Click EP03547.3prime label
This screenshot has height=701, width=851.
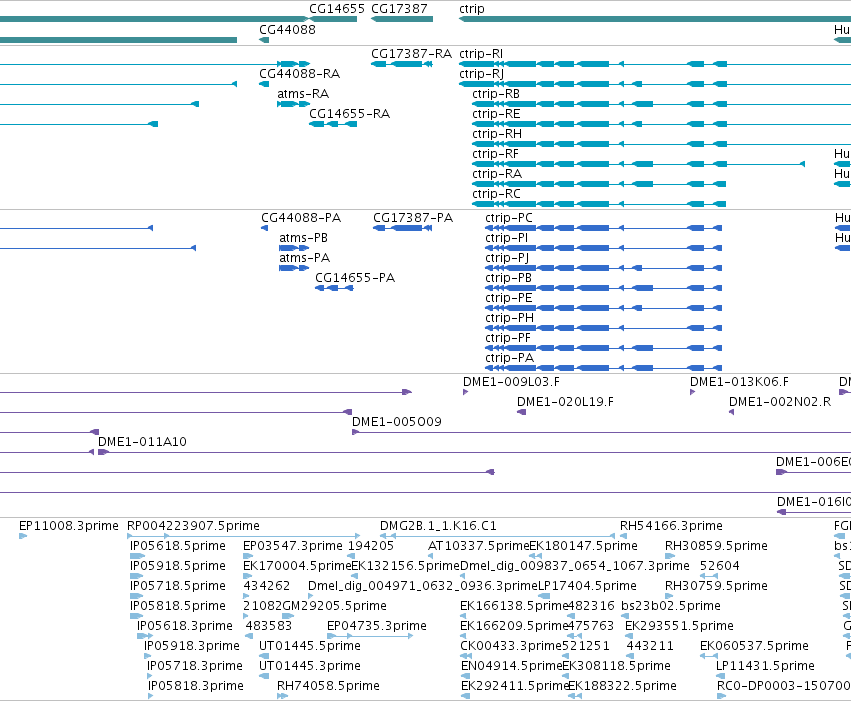click(293, 546)
